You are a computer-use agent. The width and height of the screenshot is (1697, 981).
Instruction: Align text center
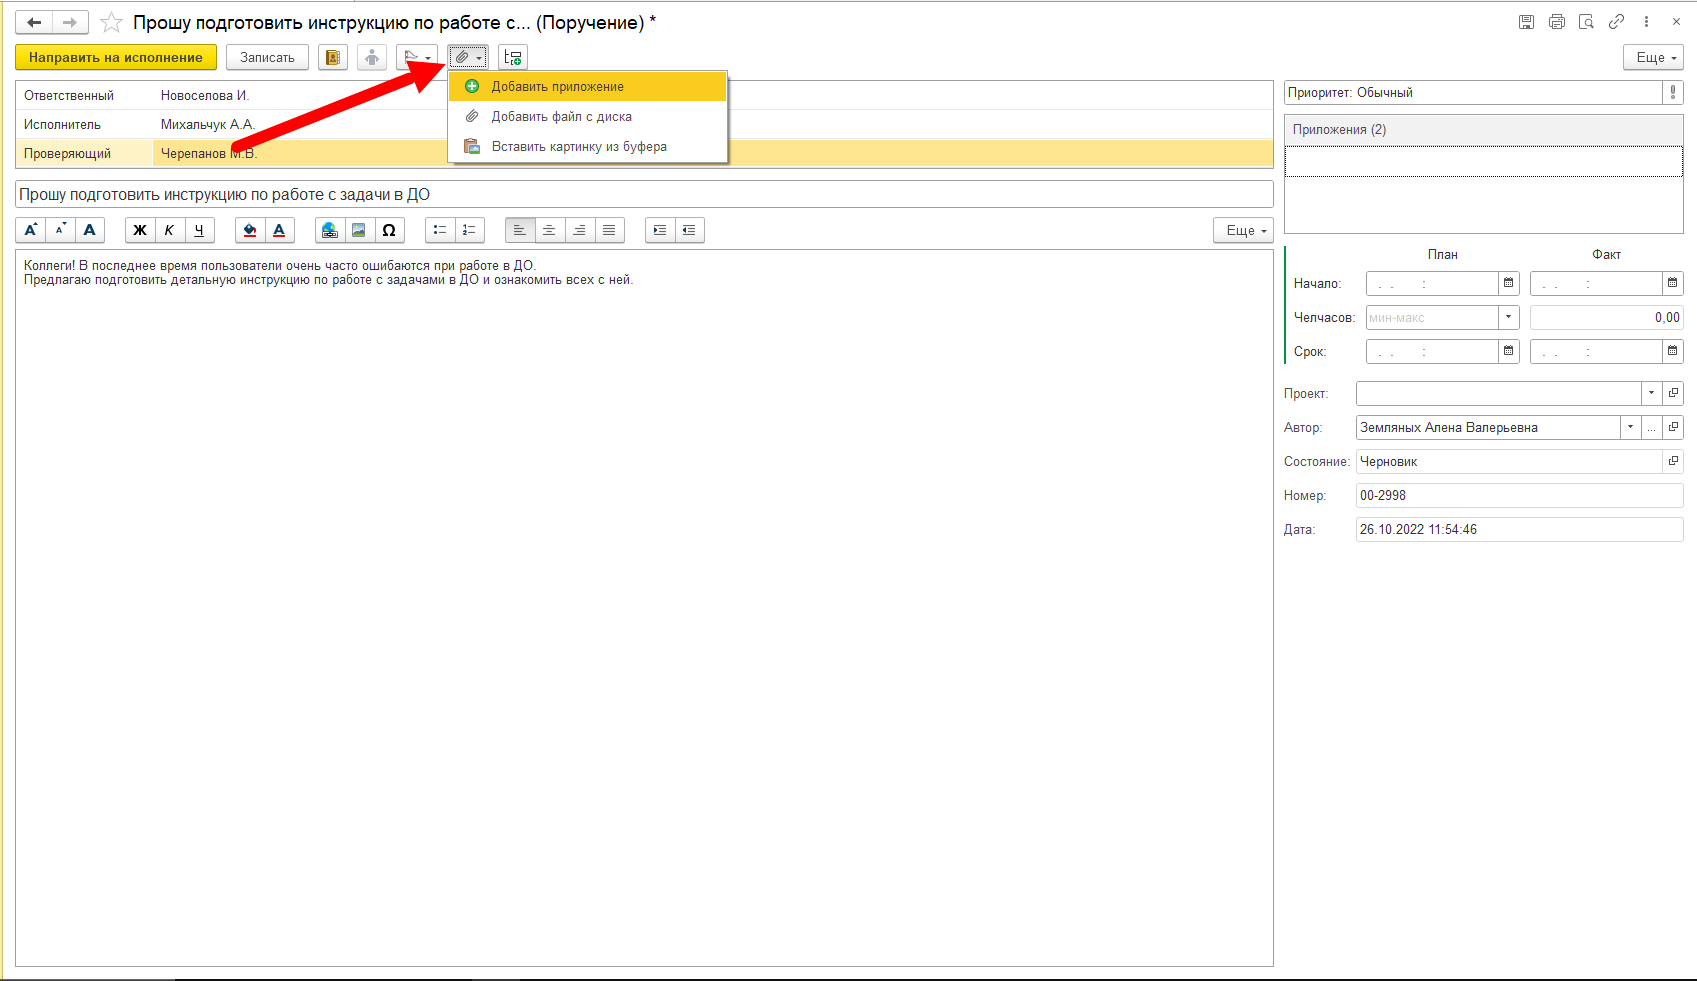549,230
